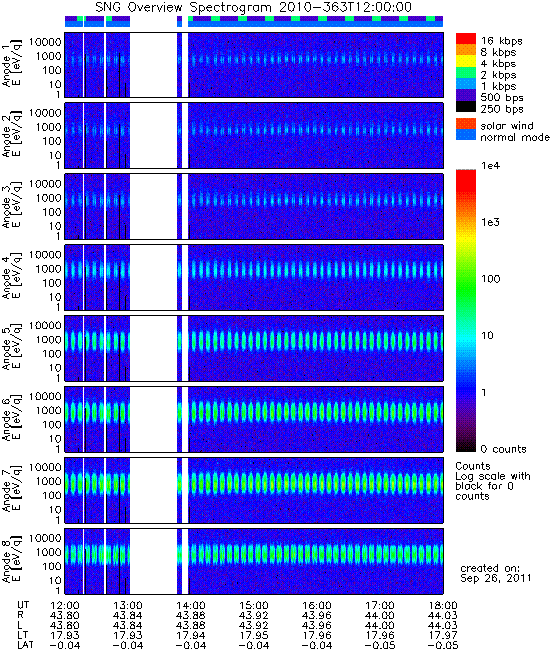Click the Anode 4 axis label
Image resolution: width=552 pixels, height=651 pixels.
point(11,277)
